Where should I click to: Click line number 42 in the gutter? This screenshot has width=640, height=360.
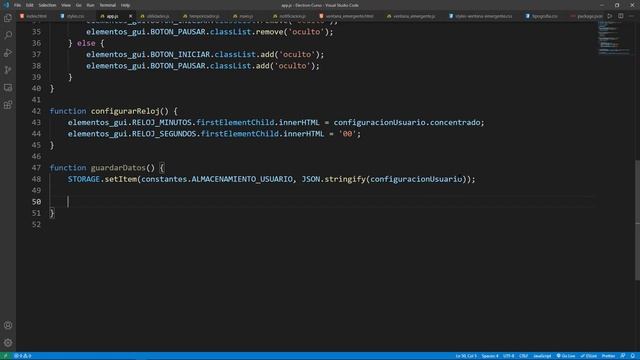click(36, 111)
